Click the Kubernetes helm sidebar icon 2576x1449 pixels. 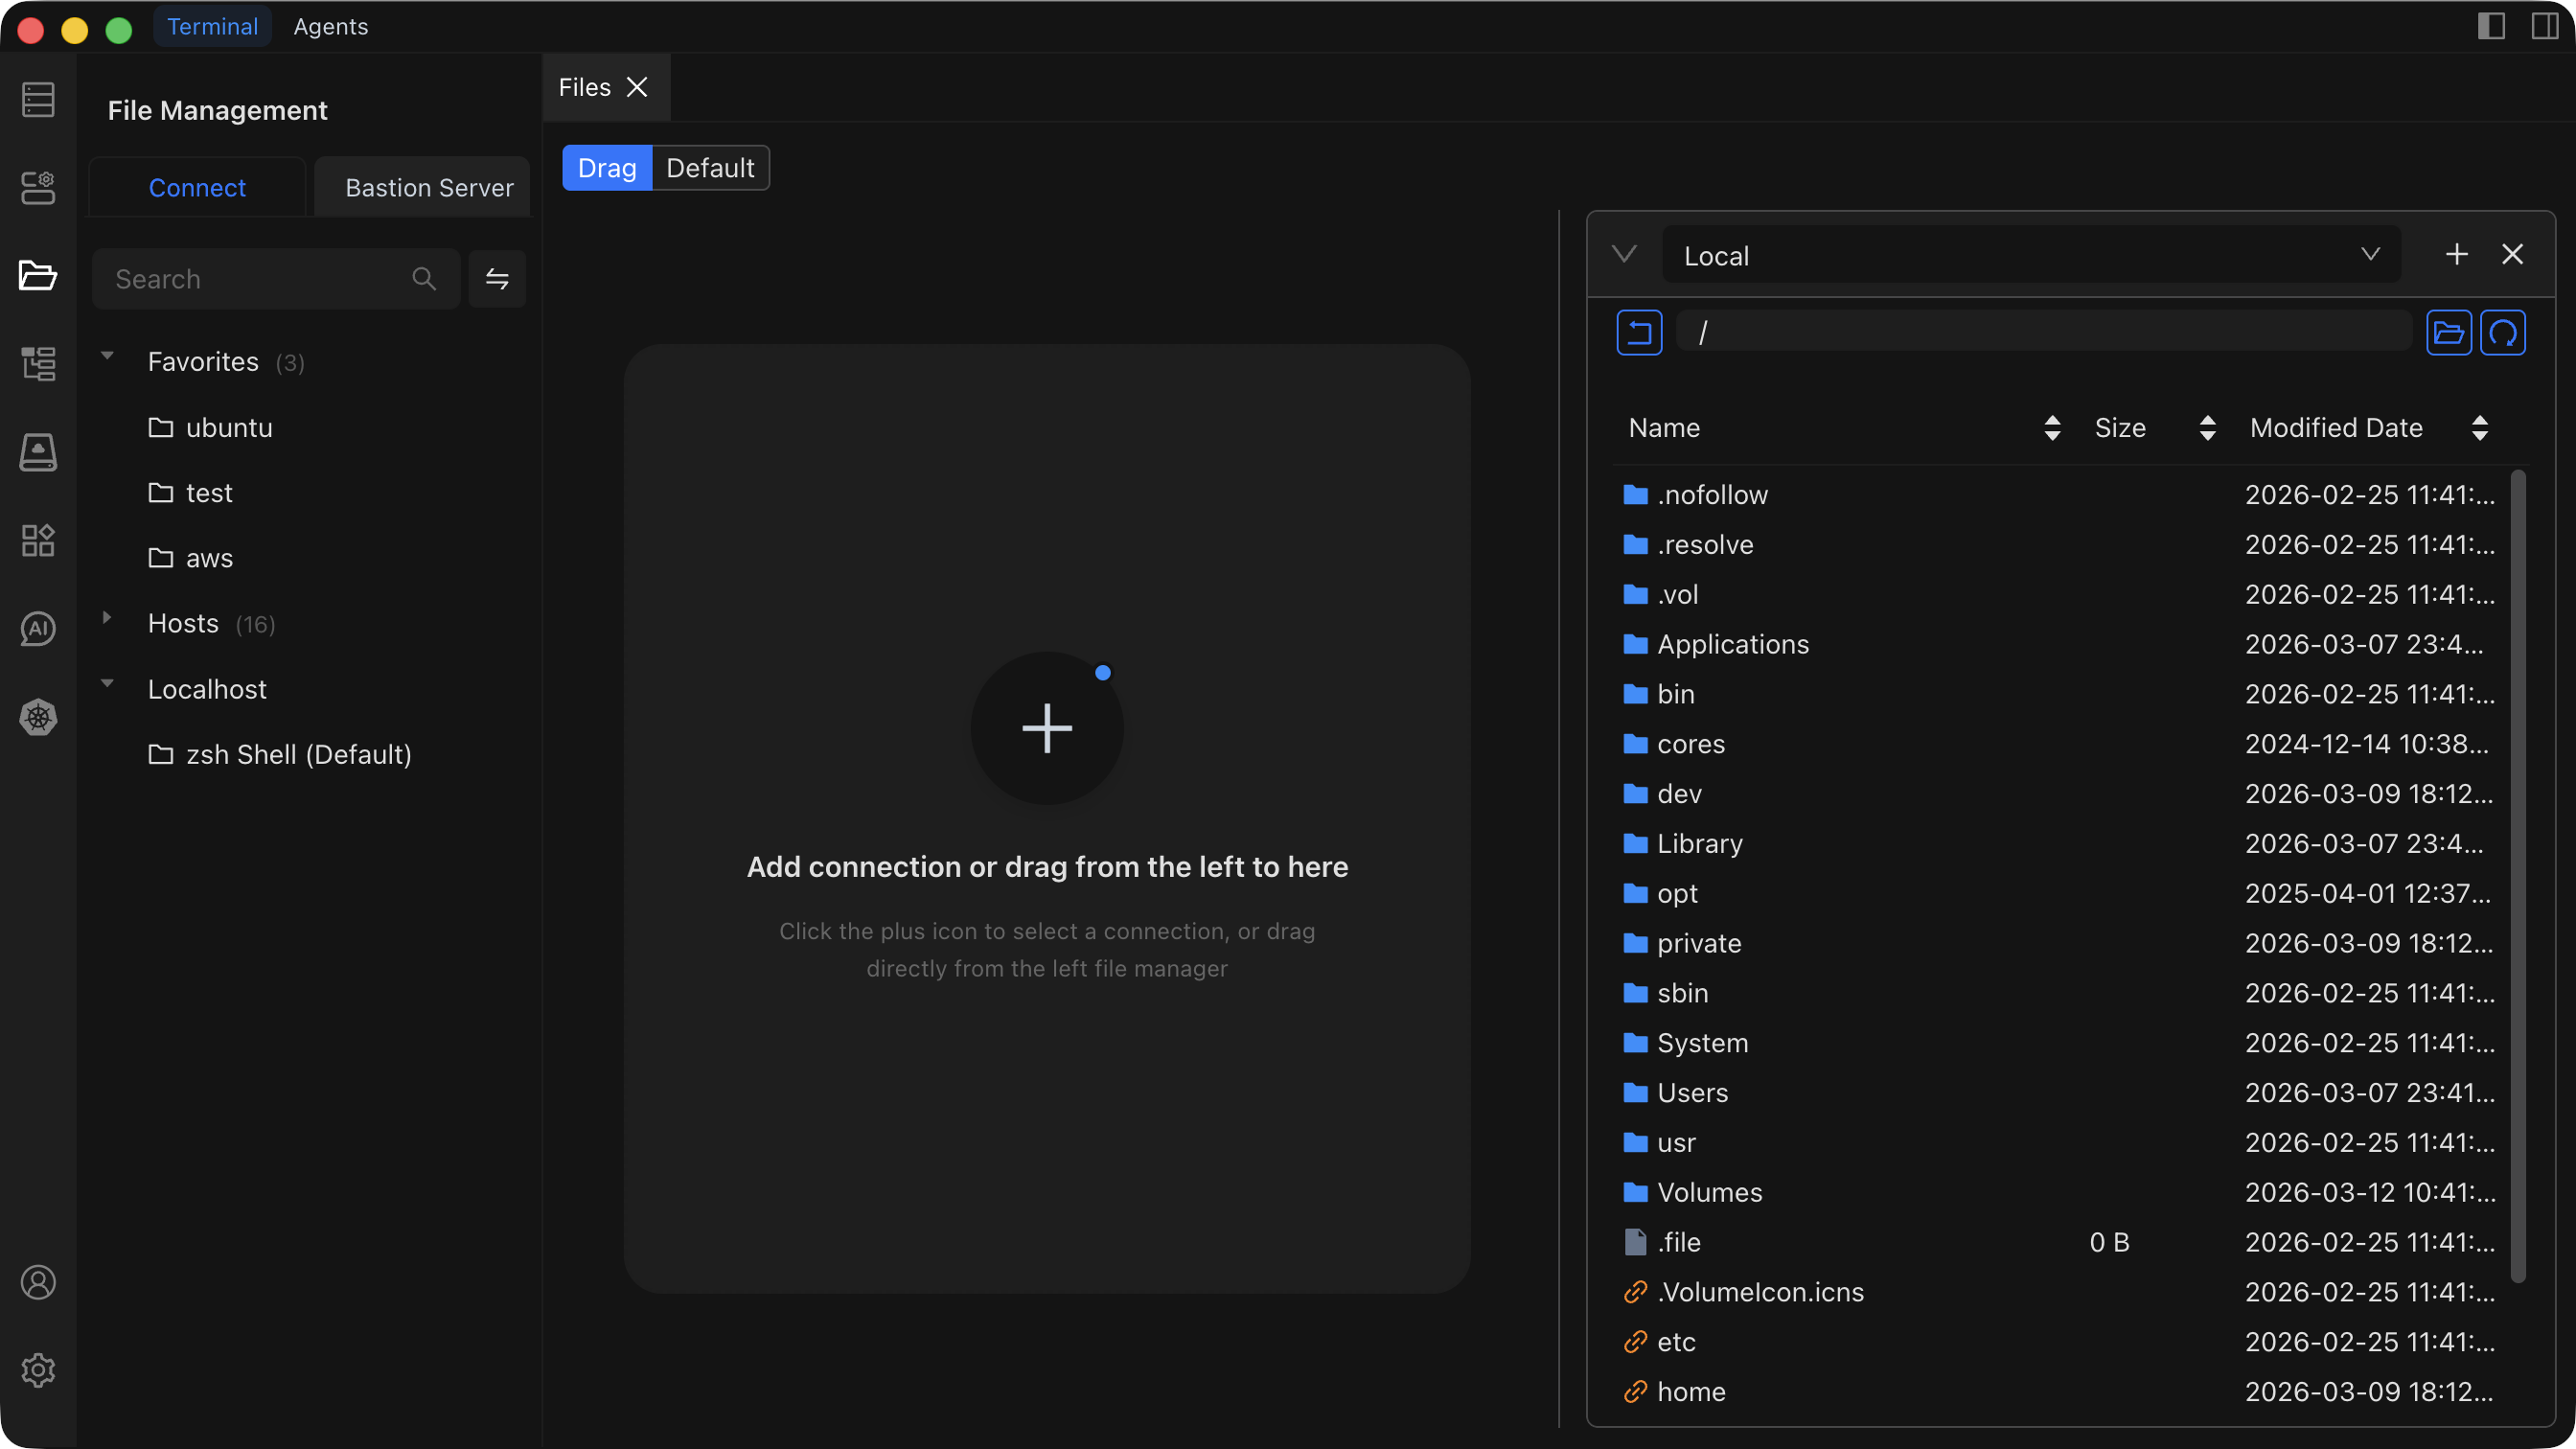click(x=38, y=717)
